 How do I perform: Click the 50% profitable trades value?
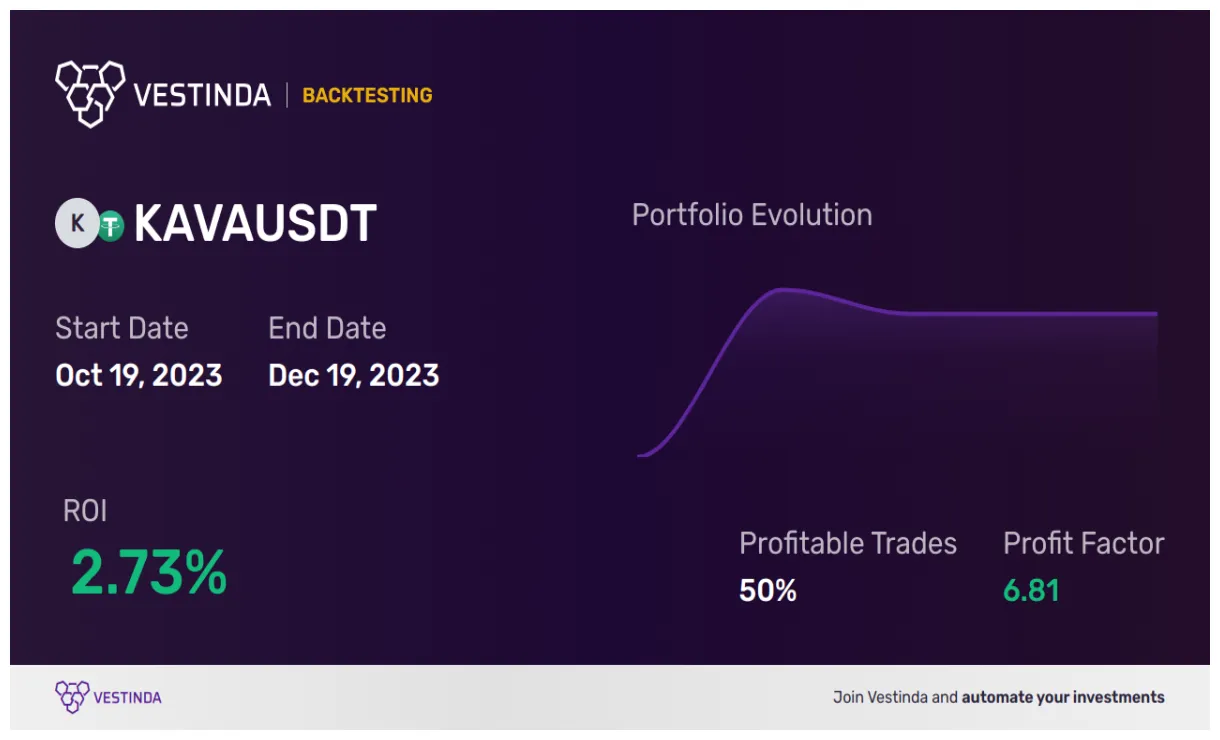tap(768, 591)
